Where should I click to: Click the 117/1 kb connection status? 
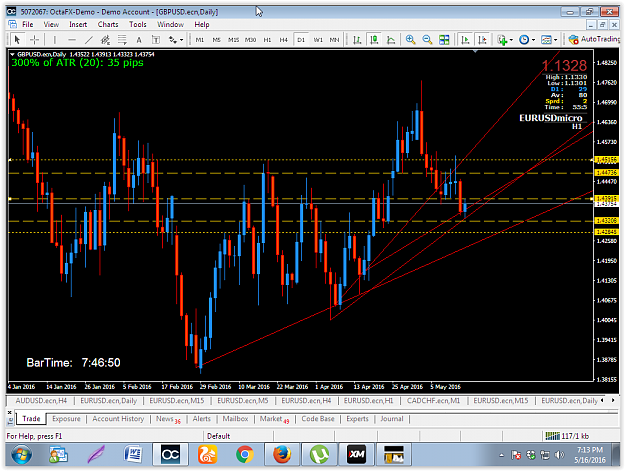click(567, 436)
